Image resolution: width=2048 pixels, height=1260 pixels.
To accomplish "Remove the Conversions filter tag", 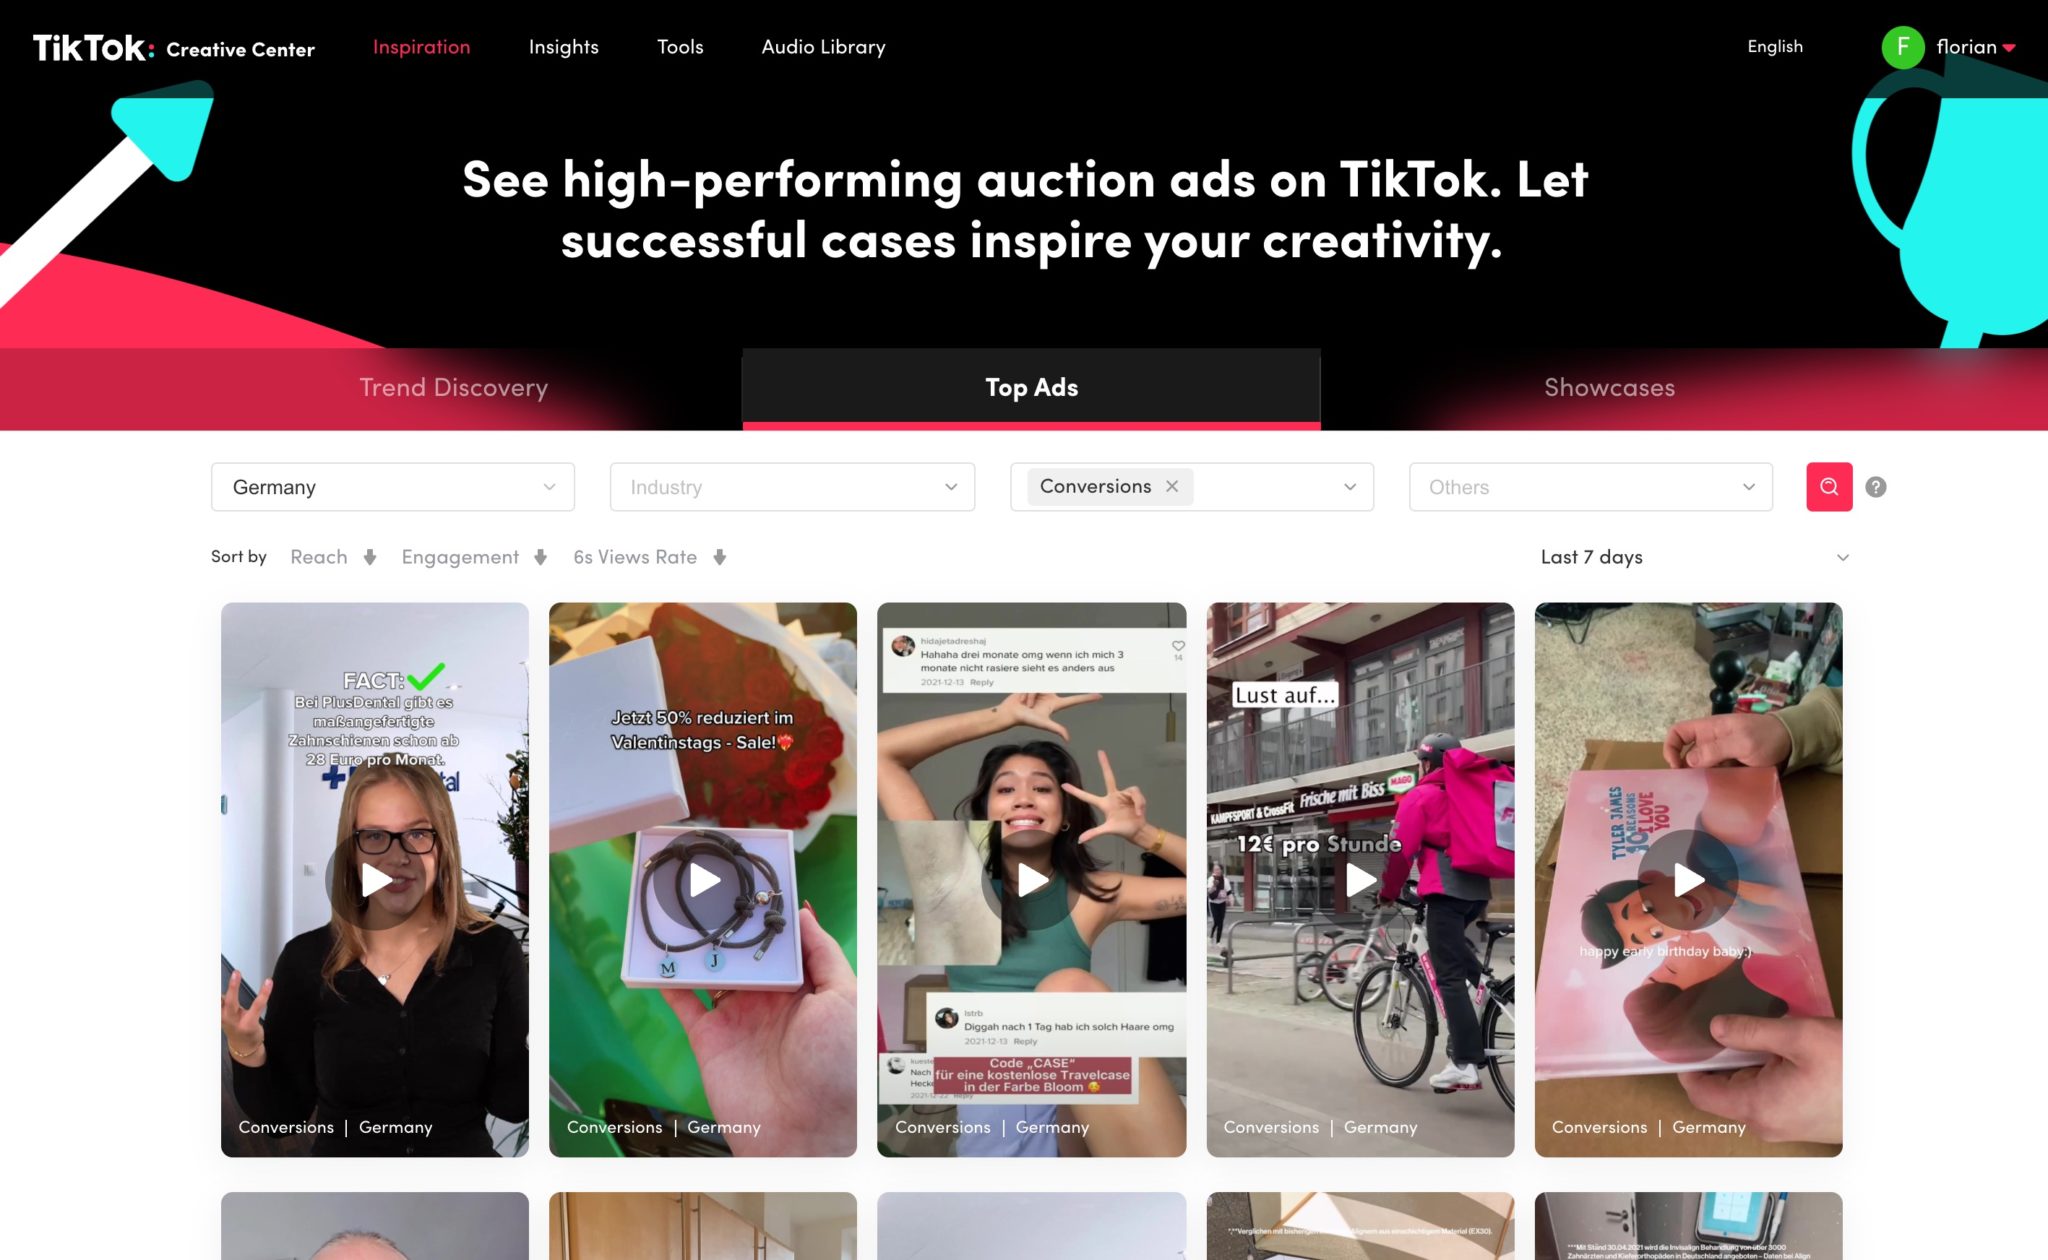I will tap(1172, 486).
